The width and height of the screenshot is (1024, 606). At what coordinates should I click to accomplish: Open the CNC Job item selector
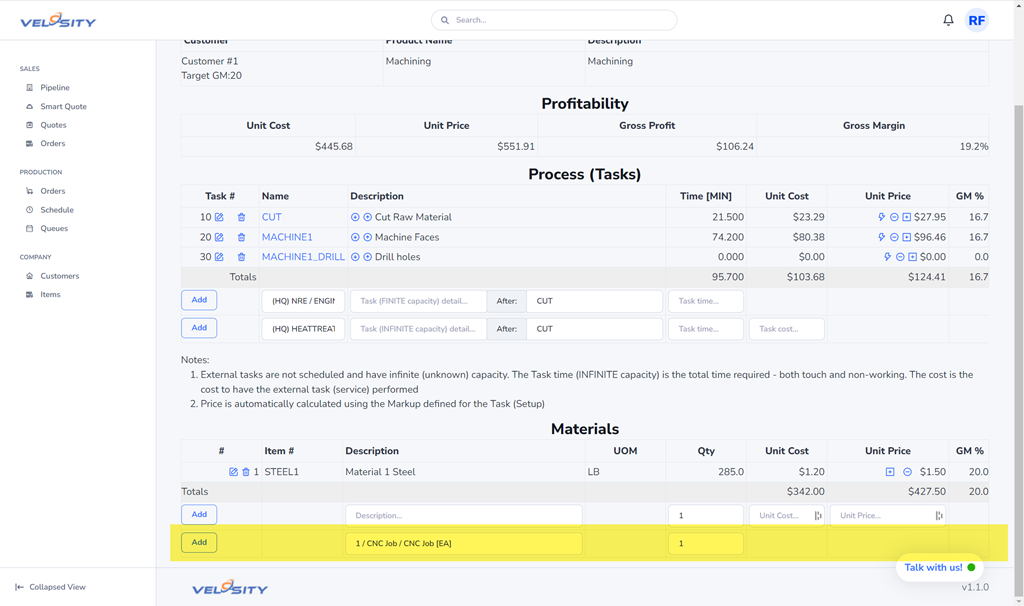[463, 543]
